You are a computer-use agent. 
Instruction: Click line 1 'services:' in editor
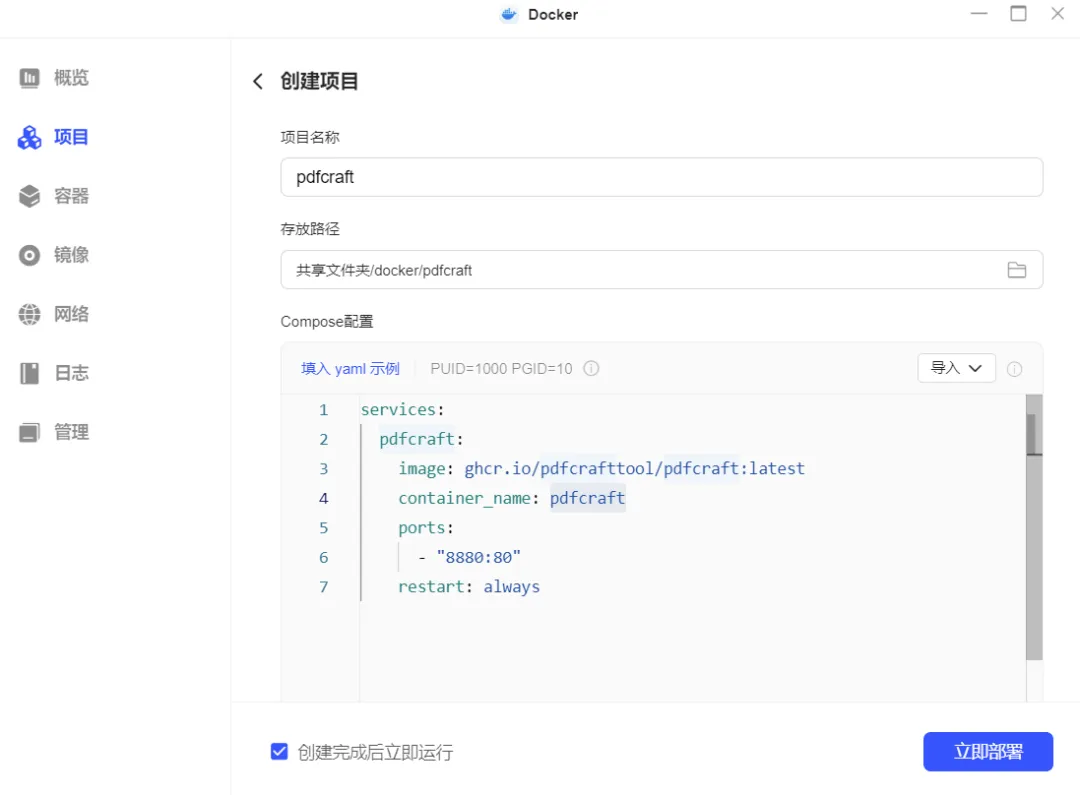click(x=402, y=409)
